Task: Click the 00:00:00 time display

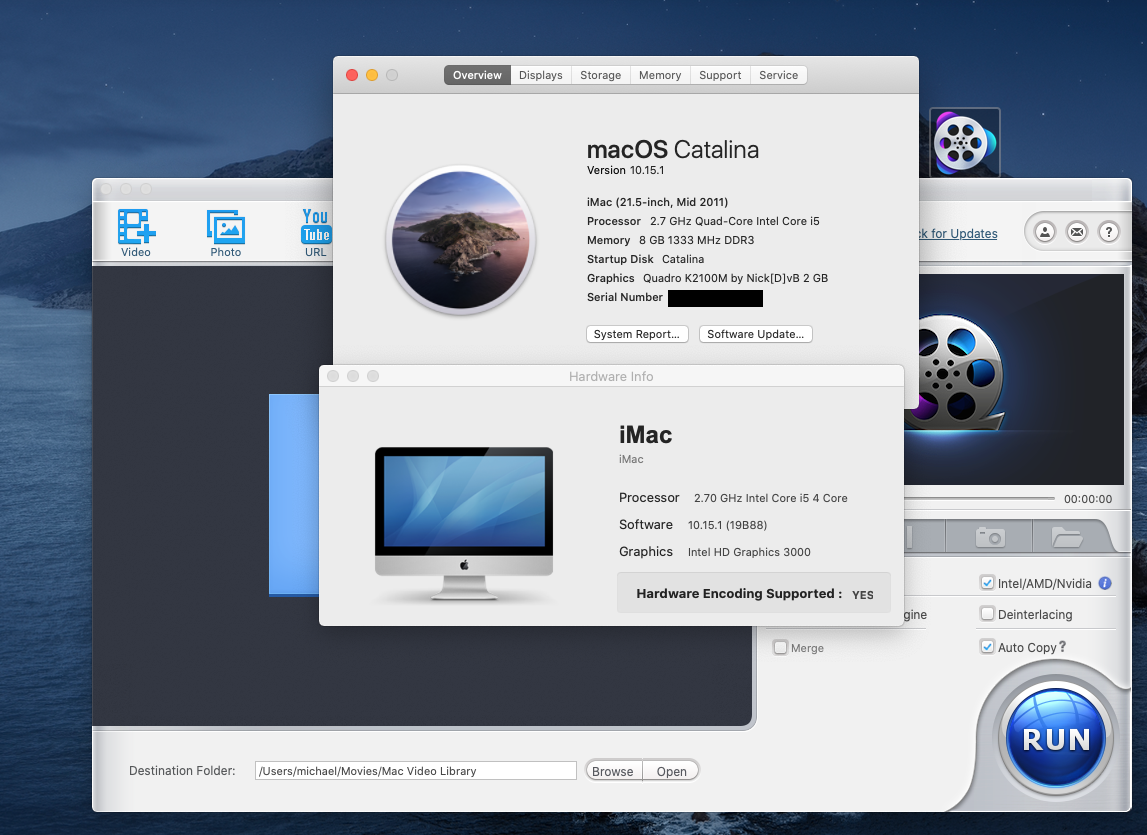Action: 1088,499
